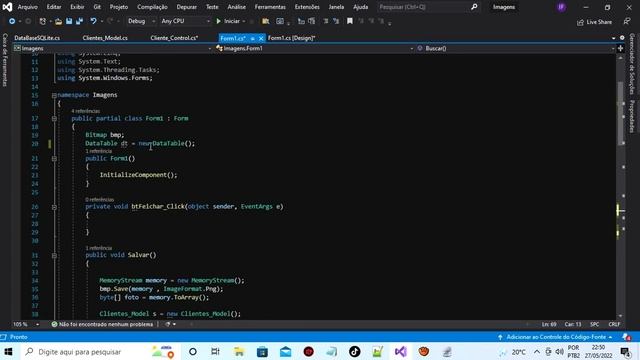
Task: Click the SPC indentation indicator
Action: [595, 324]
